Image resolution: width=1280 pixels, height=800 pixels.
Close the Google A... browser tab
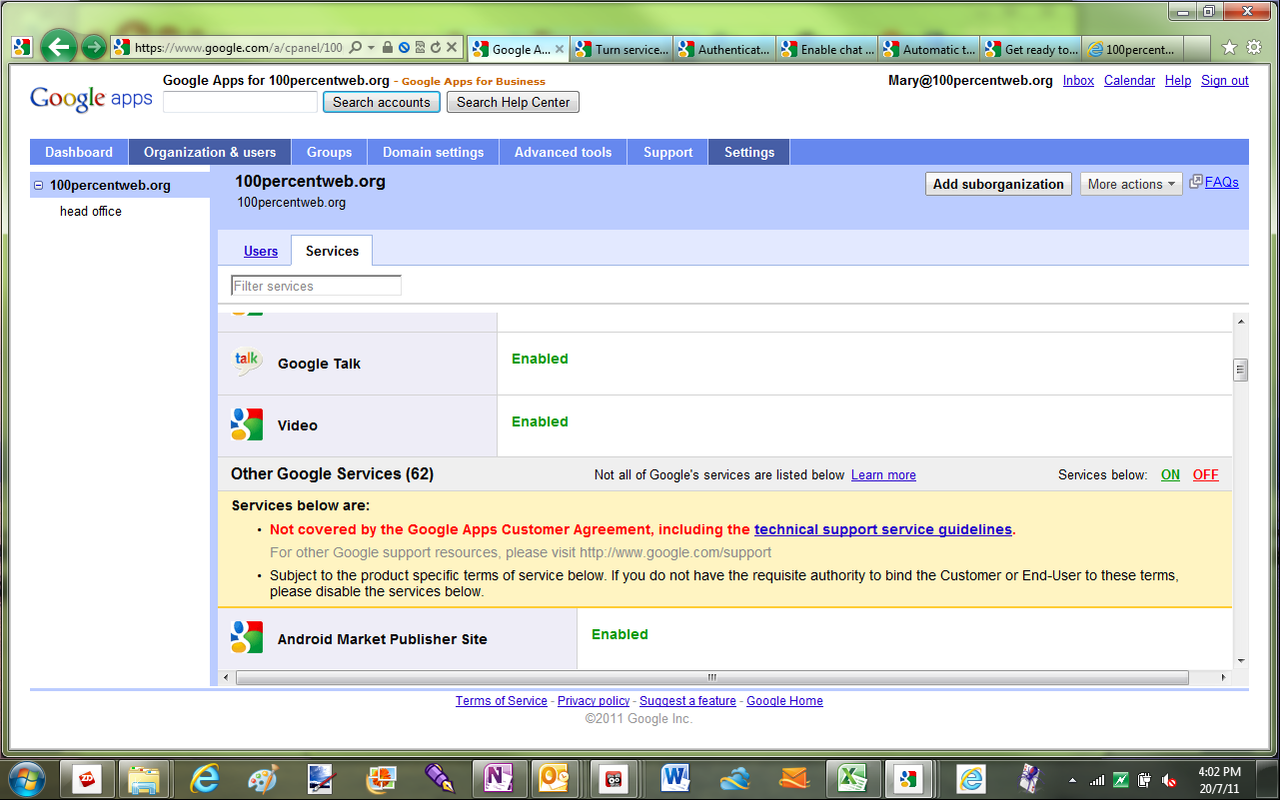coord(558,49)
